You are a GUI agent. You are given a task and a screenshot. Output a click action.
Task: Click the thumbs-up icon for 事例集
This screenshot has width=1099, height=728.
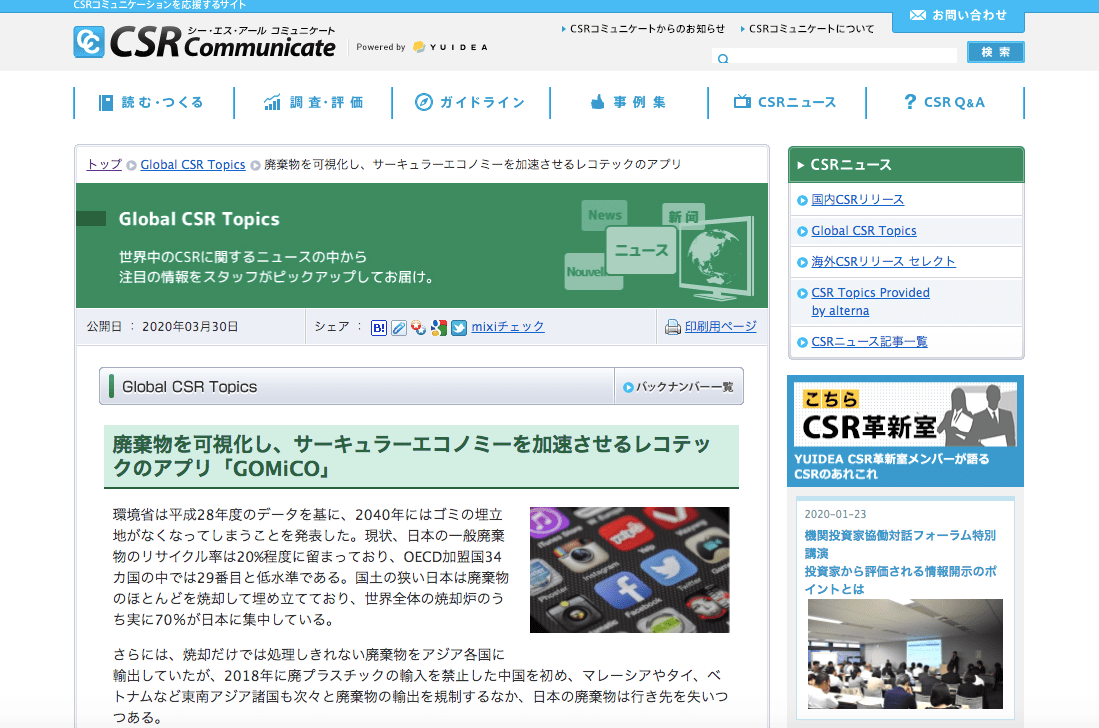[597, 102]
